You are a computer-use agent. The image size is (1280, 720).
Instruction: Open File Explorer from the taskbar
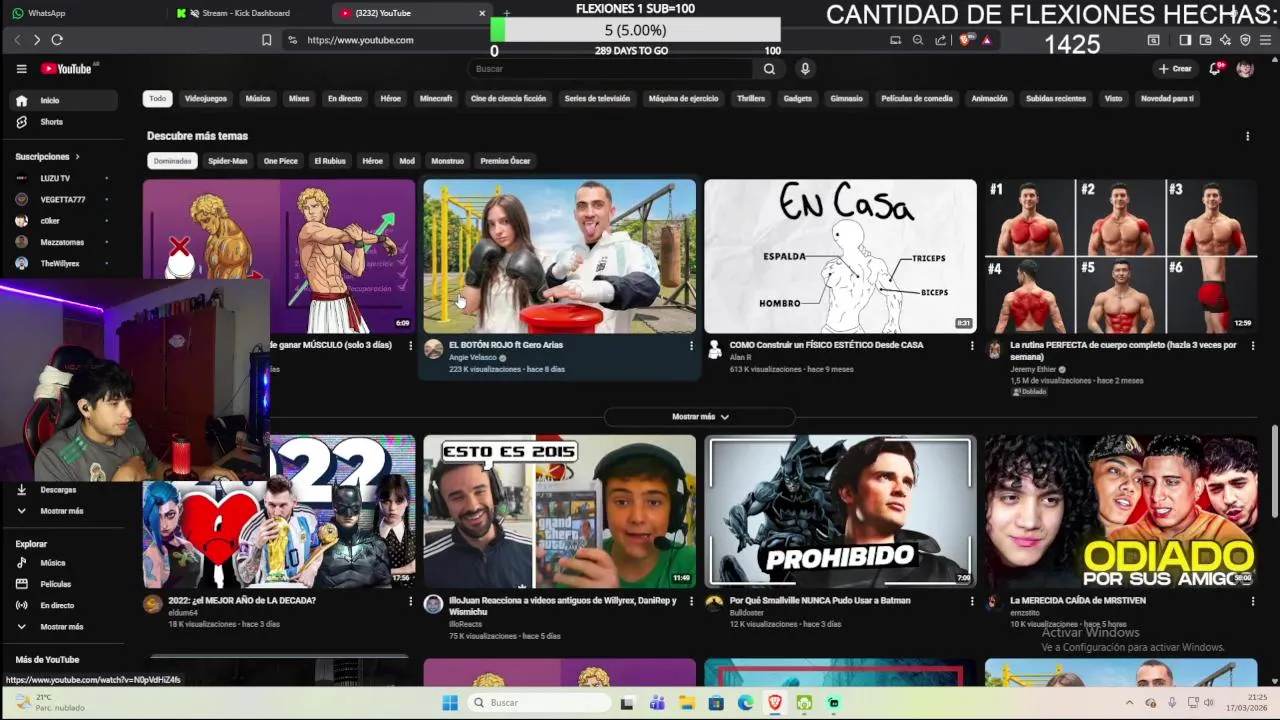[x=687, y=703]
